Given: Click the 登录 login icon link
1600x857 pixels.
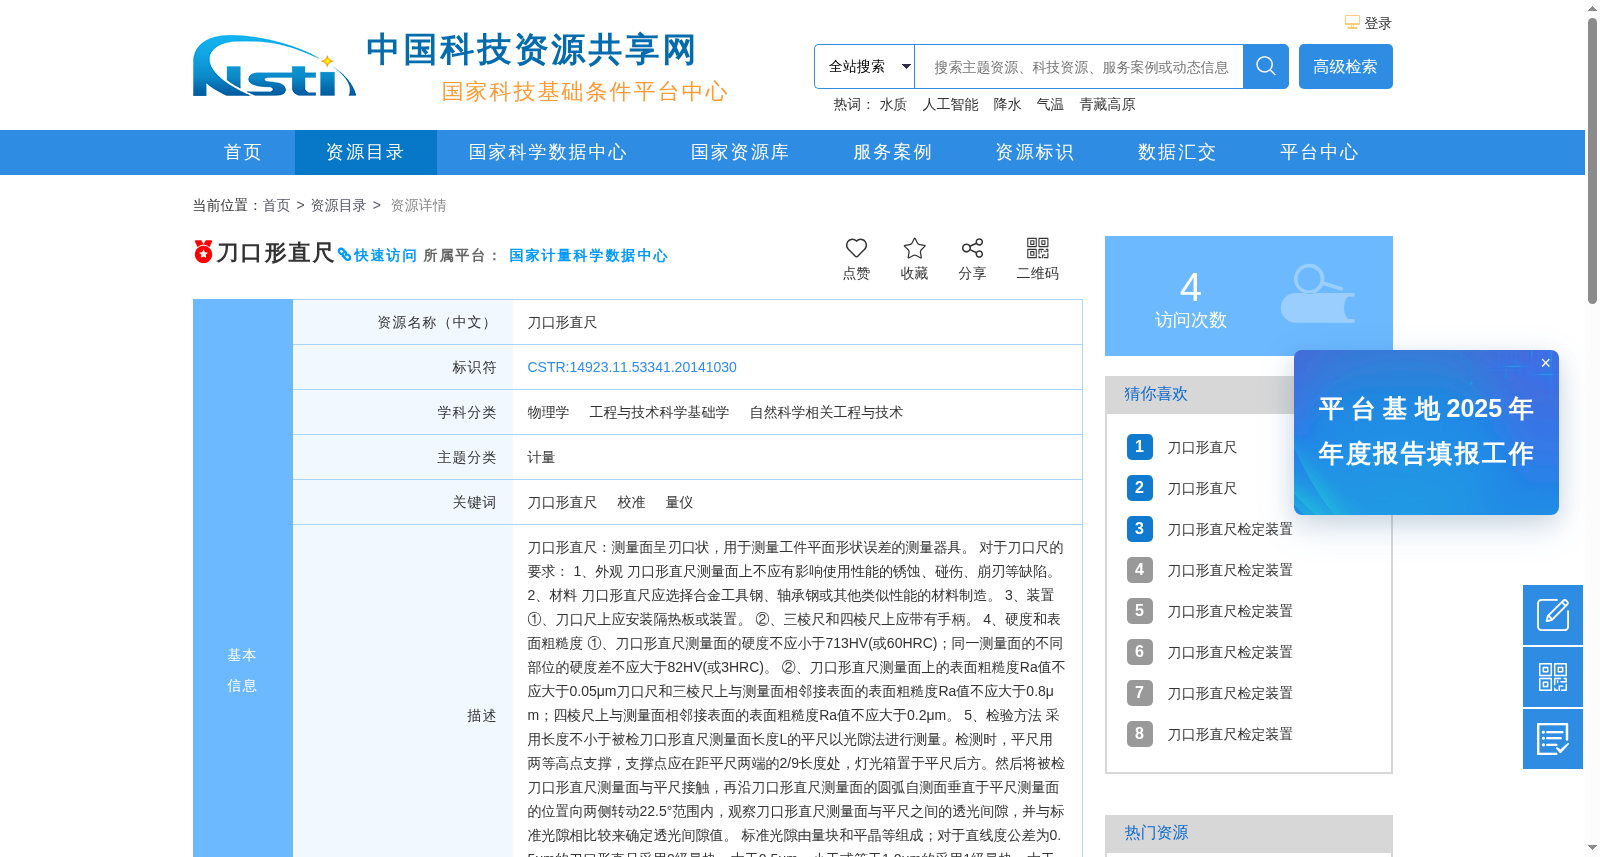Looking at the screenshot, I should pos(1368,23).
